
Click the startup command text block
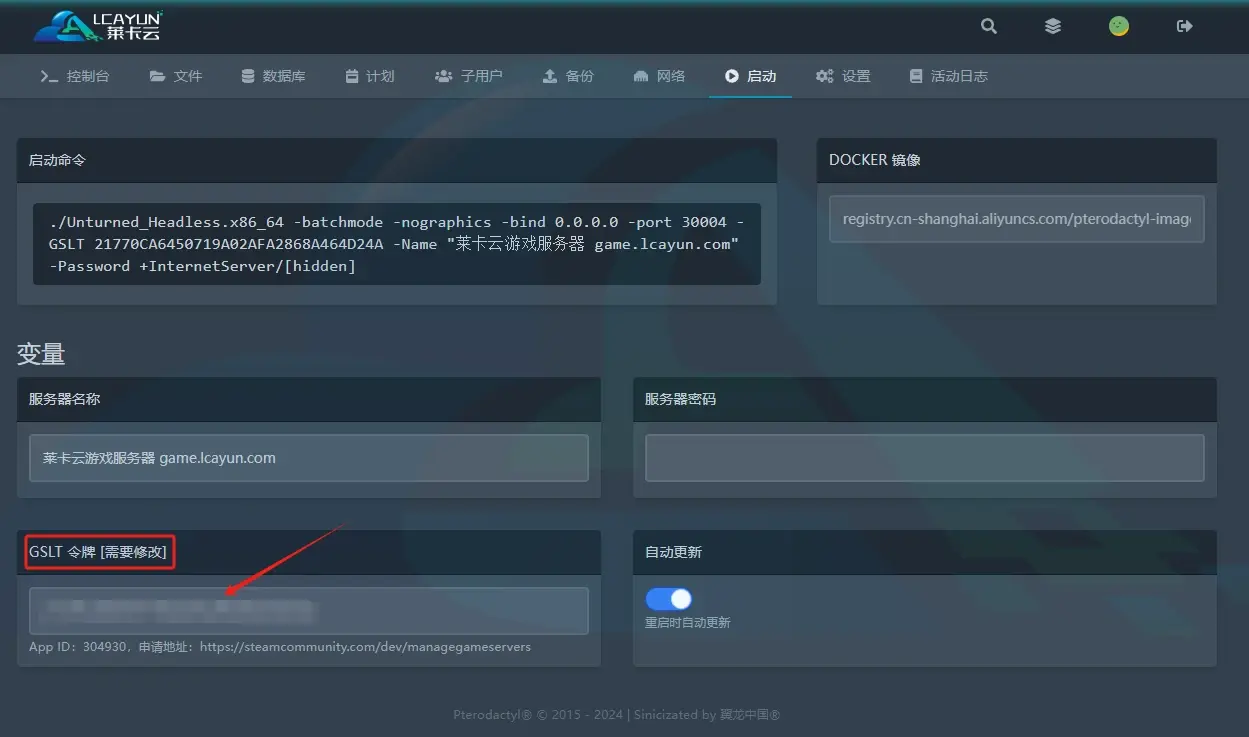click(397, 244)
